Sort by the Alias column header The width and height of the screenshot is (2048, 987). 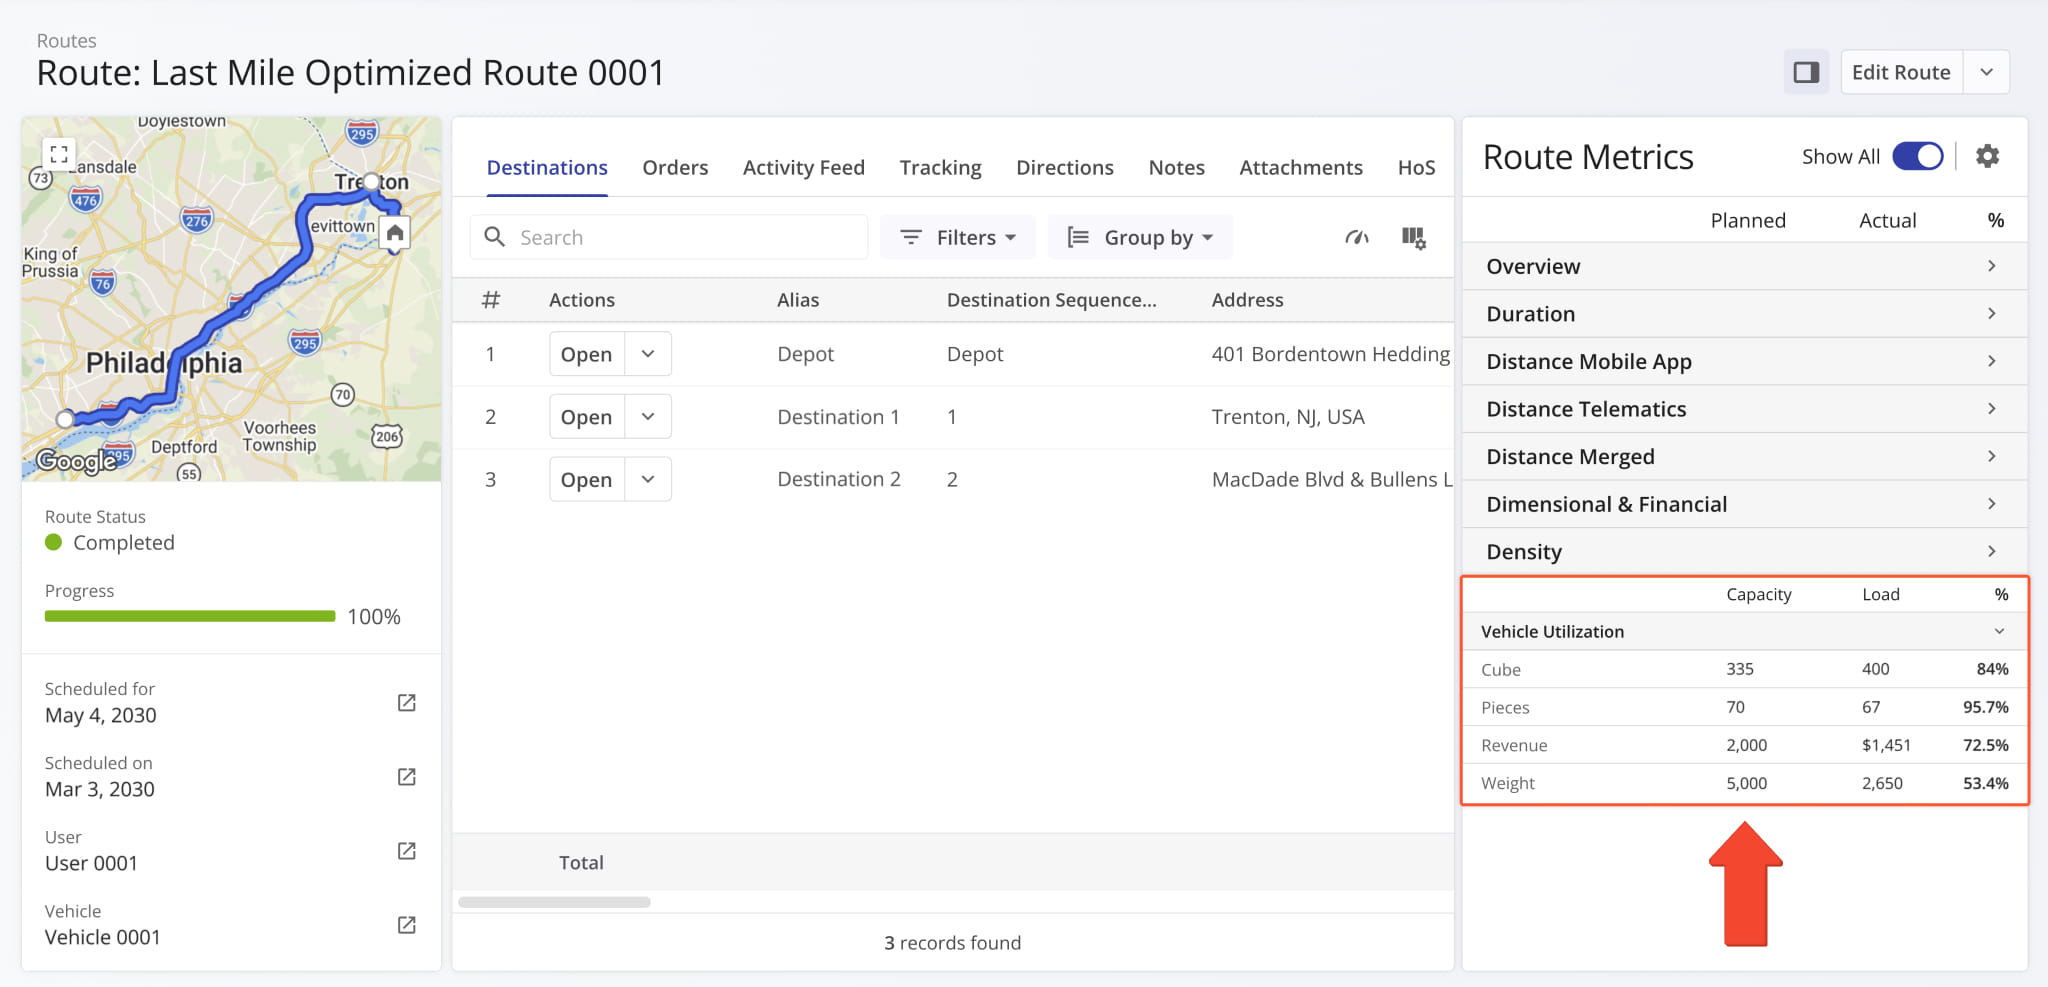pyautogui.click(x=798, y=300)
